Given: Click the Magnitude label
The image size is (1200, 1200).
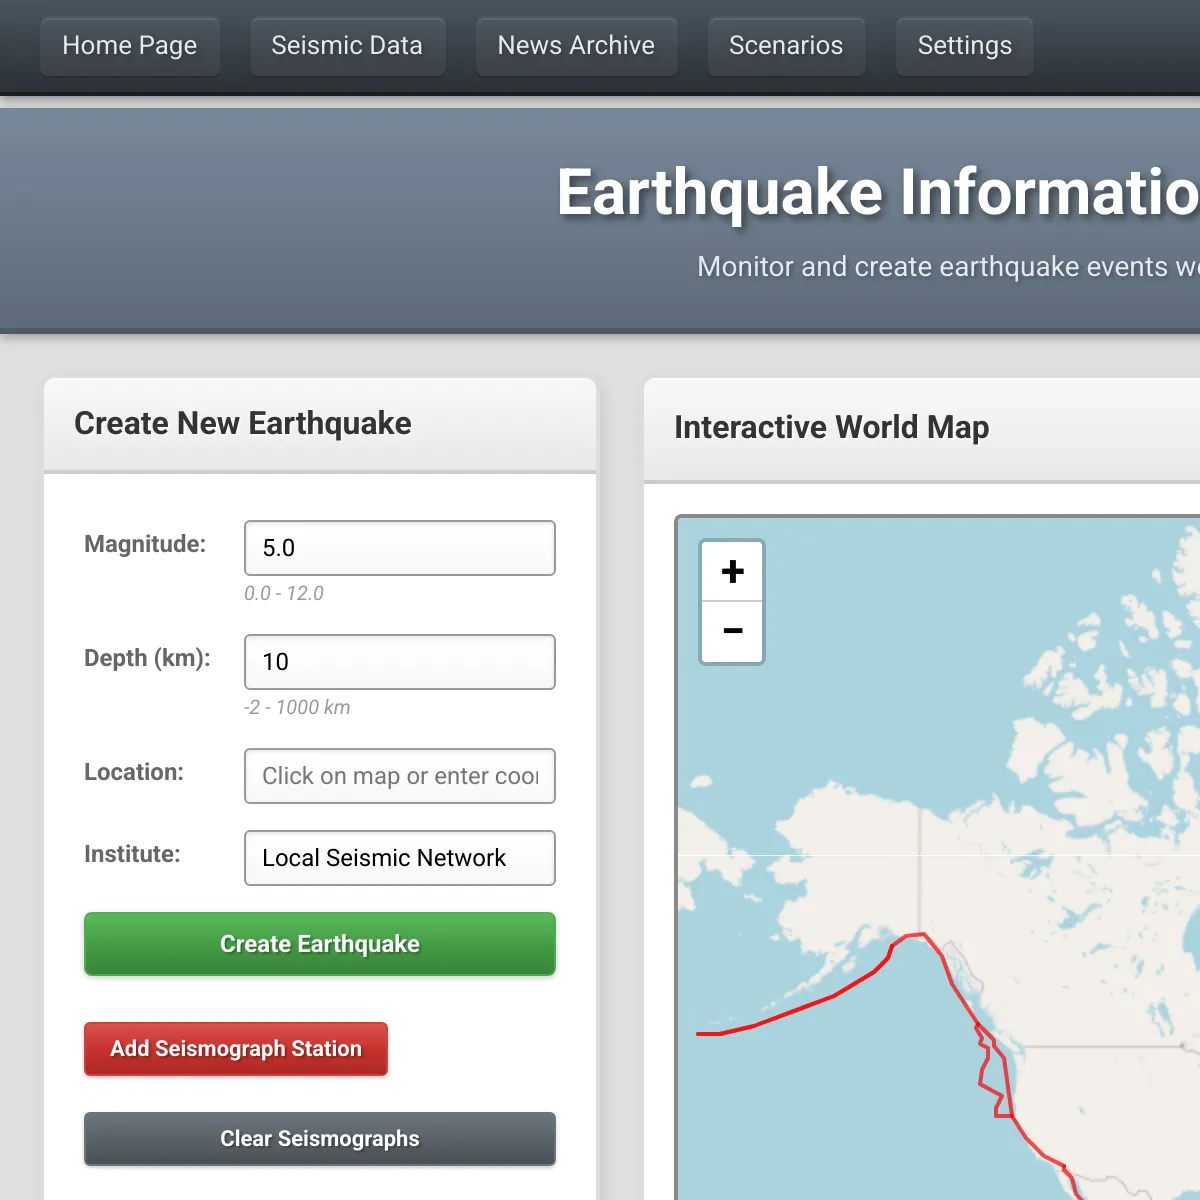Looking at the screenshot, I should coord(145,544).
